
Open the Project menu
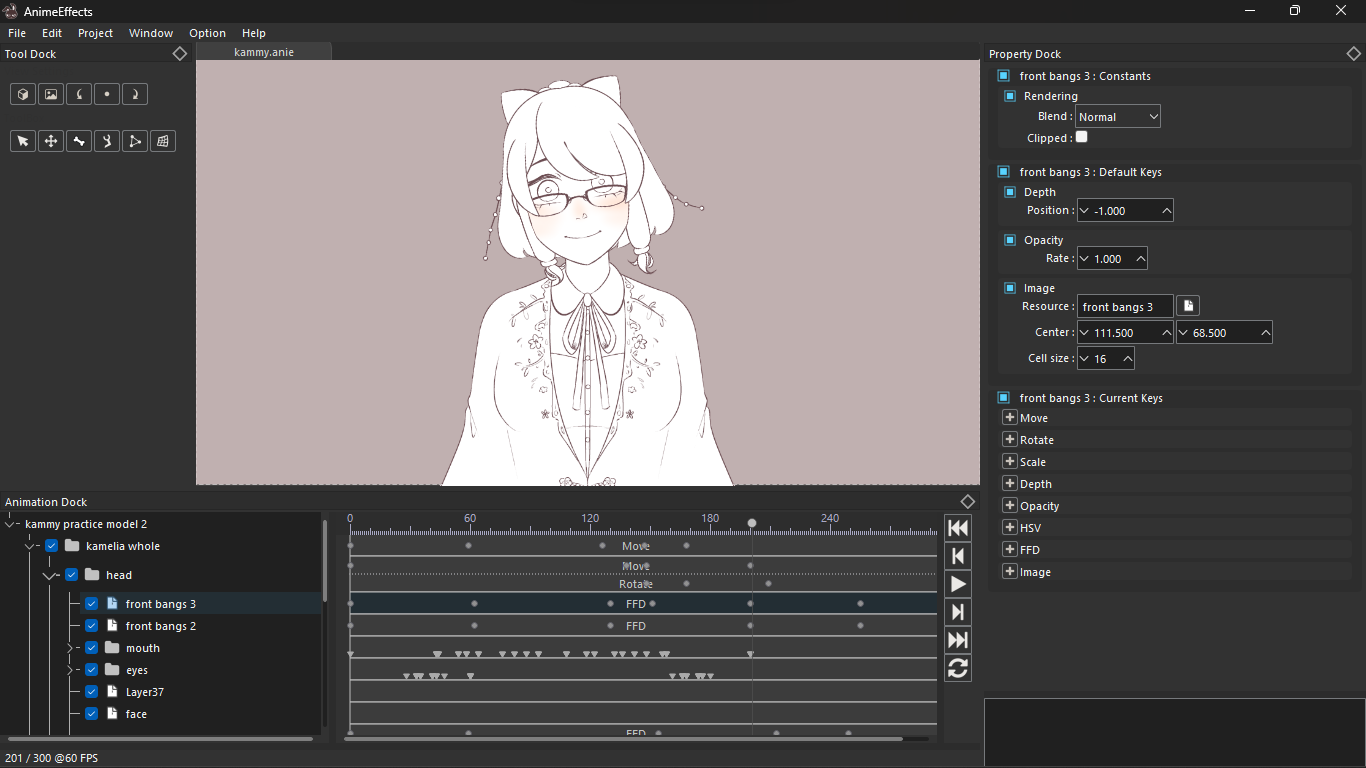95,33
